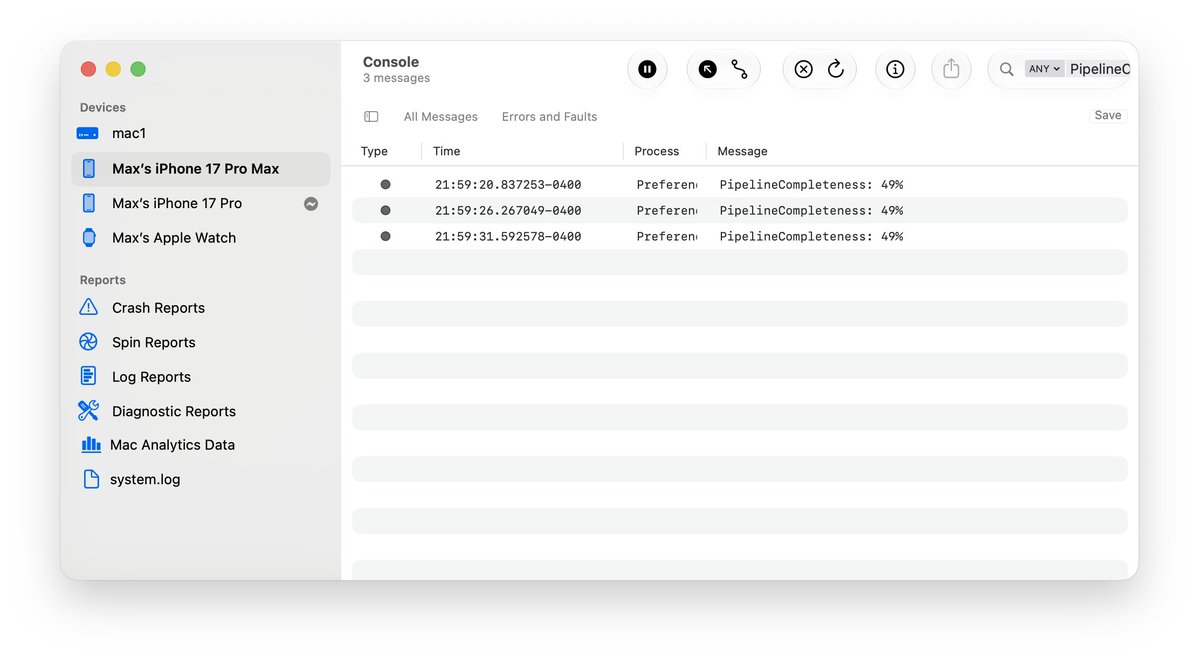Open the ANY filter dropdown
The width and height of the screenshot is (1199, 660).
point(1044,69)
